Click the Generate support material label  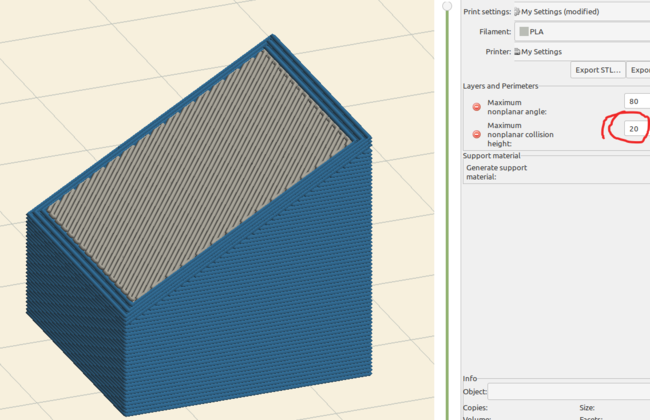point(497,172)
